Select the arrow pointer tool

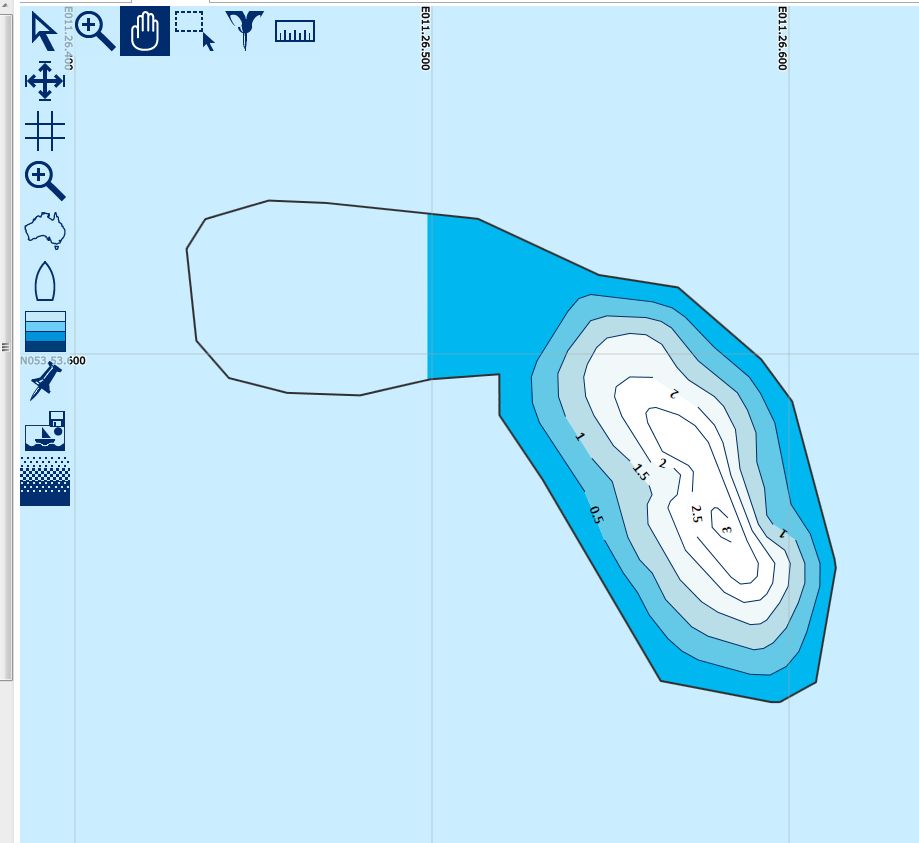(44, 31)
